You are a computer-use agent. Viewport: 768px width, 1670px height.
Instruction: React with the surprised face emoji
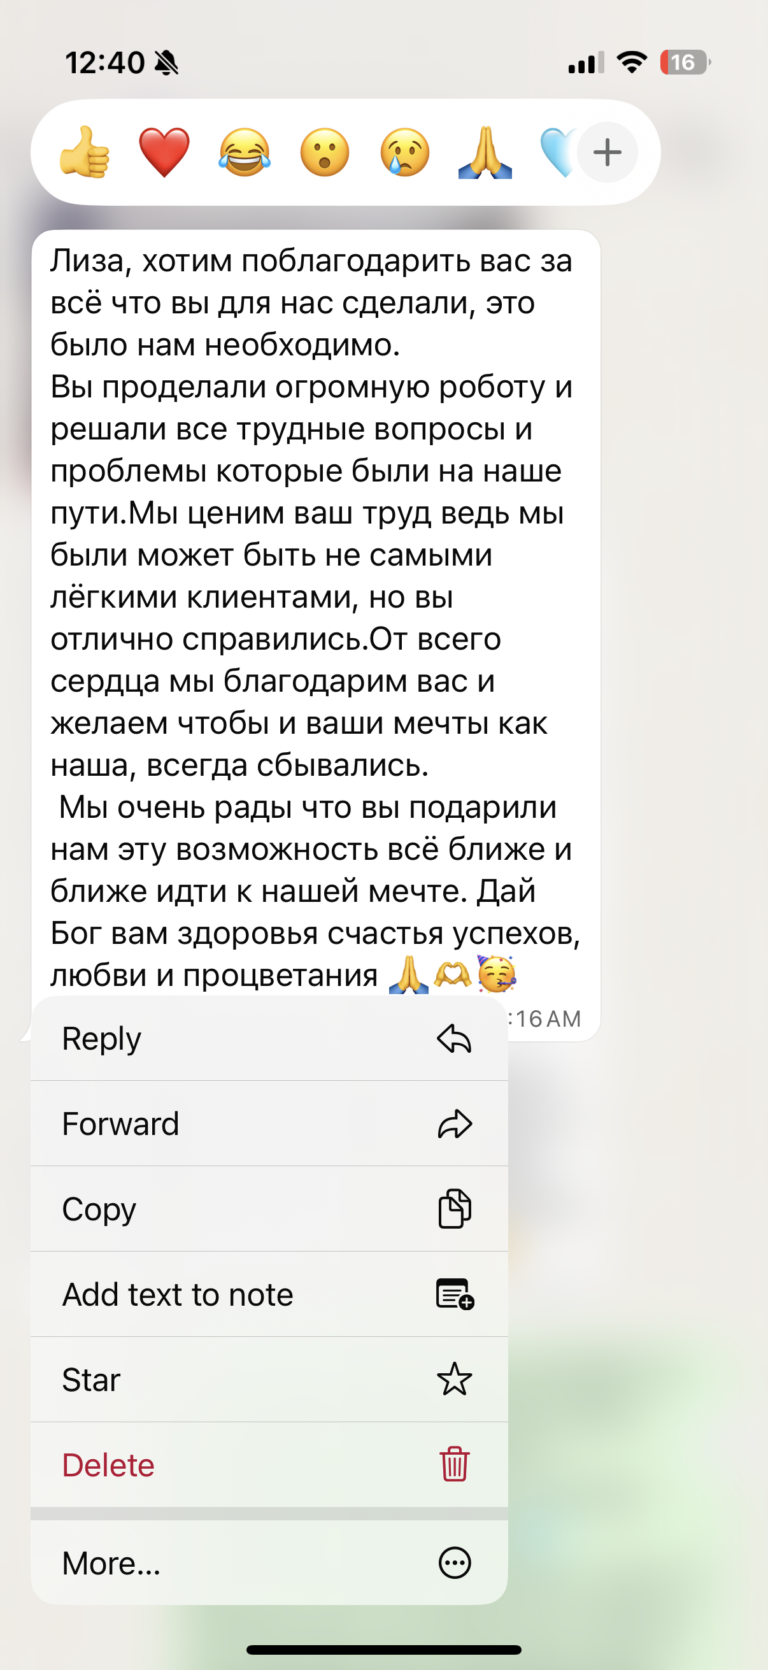[x=324, y=152]
